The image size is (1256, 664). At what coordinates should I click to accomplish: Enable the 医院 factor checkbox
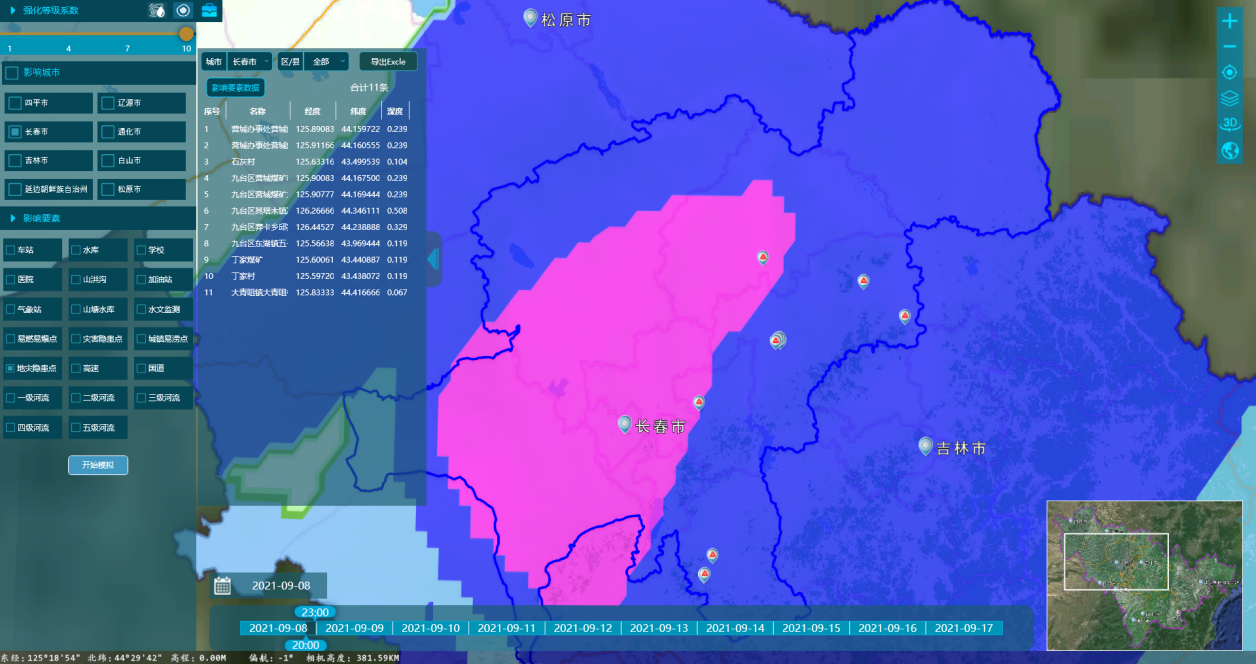10,279
